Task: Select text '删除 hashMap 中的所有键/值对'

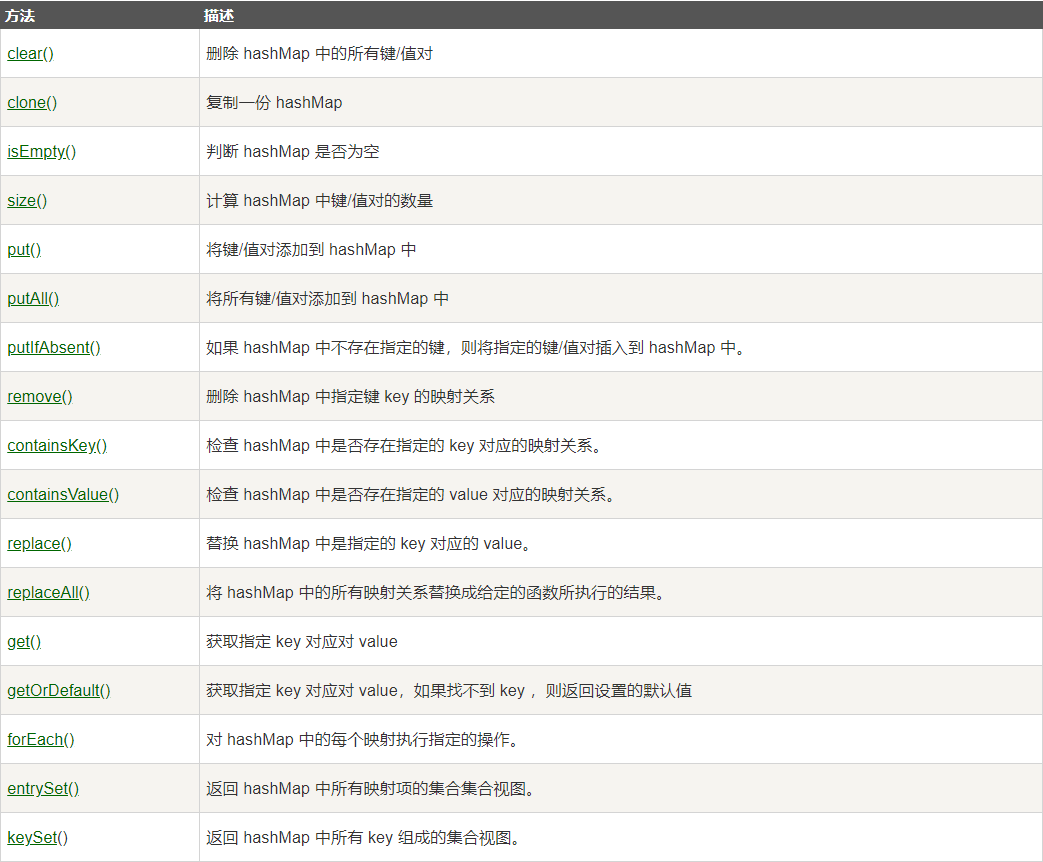Action: (x=319, y=53)
